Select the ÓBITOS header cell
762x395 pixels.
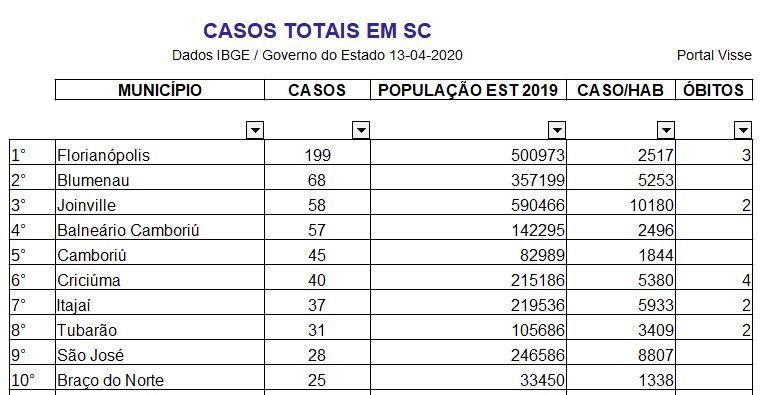714,90
